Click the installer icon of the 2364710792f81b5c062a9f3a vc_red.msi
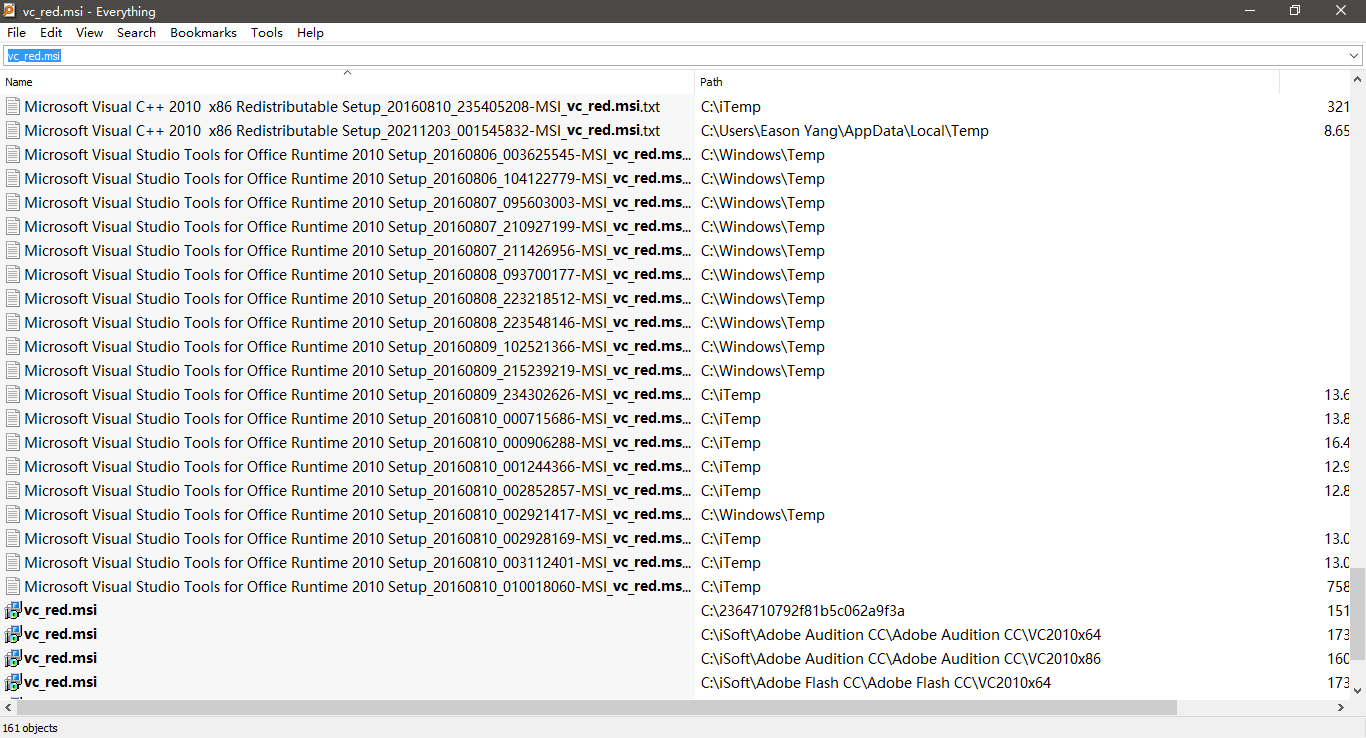Viewport: 1366px width, 738px height. 13,610
